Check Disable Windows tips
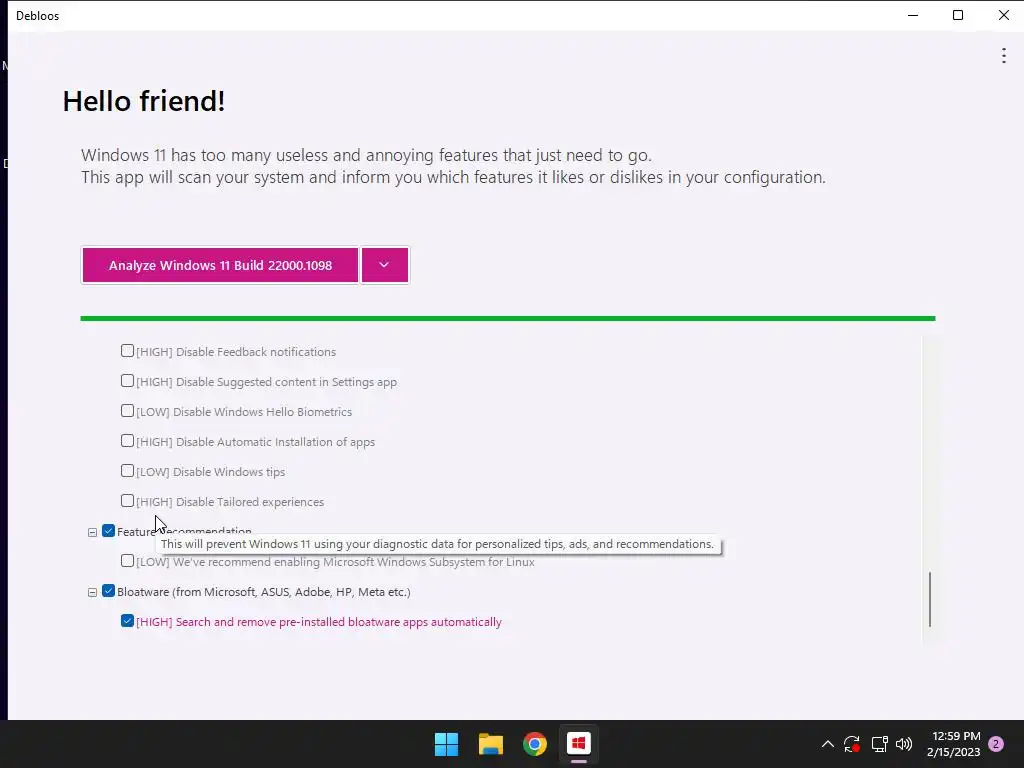 [x=127, y=472]
